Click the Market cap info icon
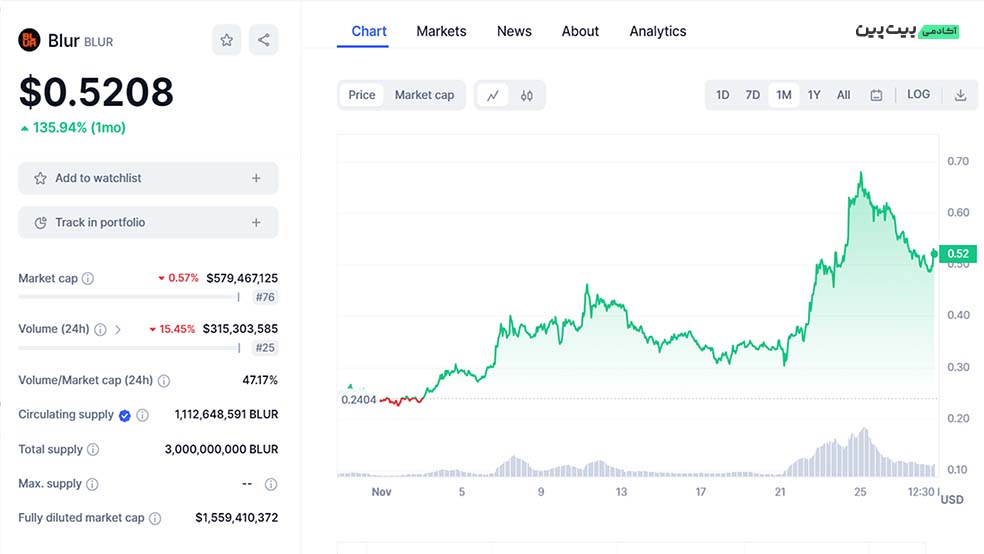The width and height of the screenshot is (984, 554). [88, 279]
